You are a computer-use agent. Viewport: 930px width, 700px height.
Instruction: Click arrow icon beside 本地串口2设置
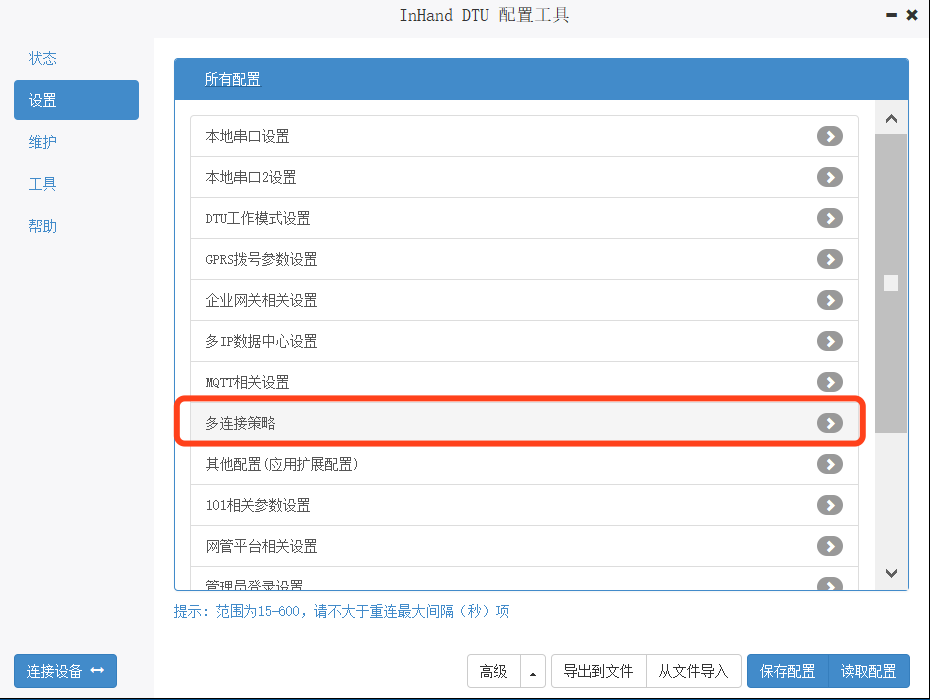pos(829,177)
